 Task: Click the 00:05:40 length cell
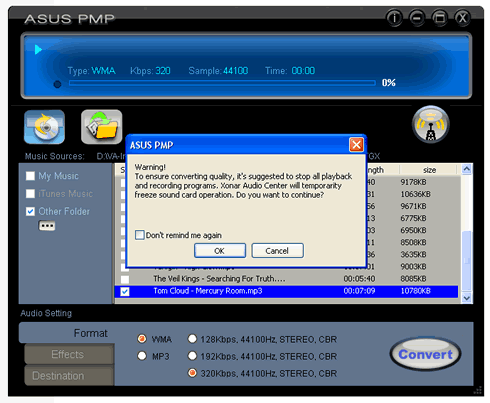(x=359, y=279)
